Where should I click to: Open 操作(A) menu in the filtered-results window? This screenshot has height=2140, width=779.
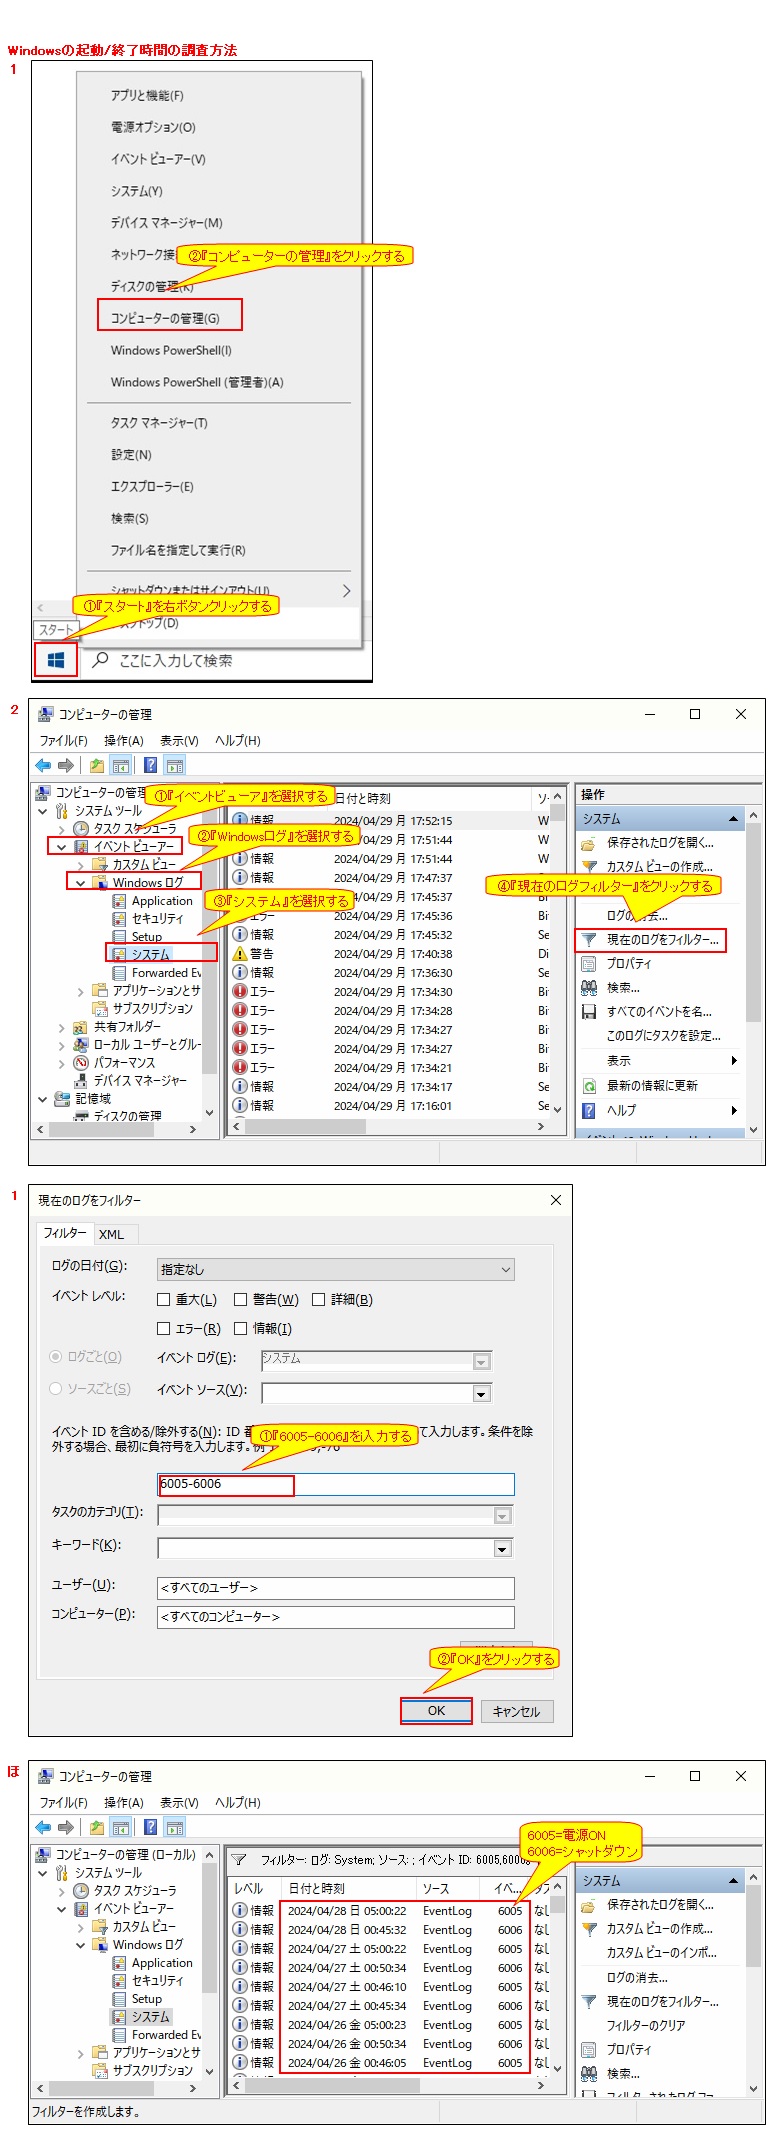124,1803
